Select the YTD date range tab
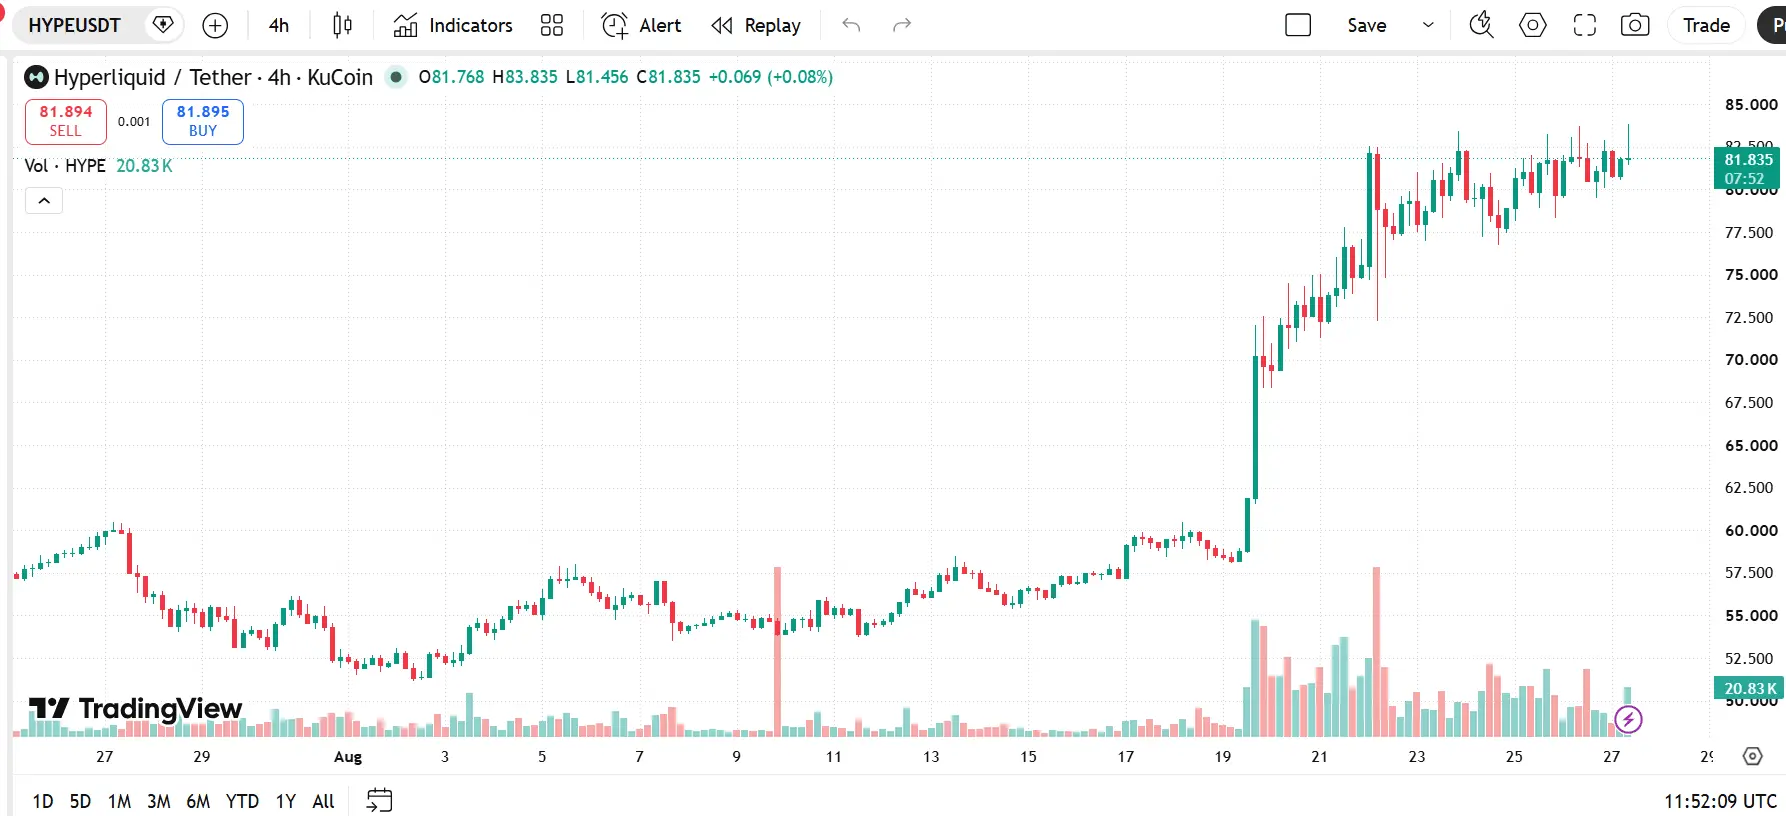The height and width of the screenshot is (816, 1786). (242, 801)
